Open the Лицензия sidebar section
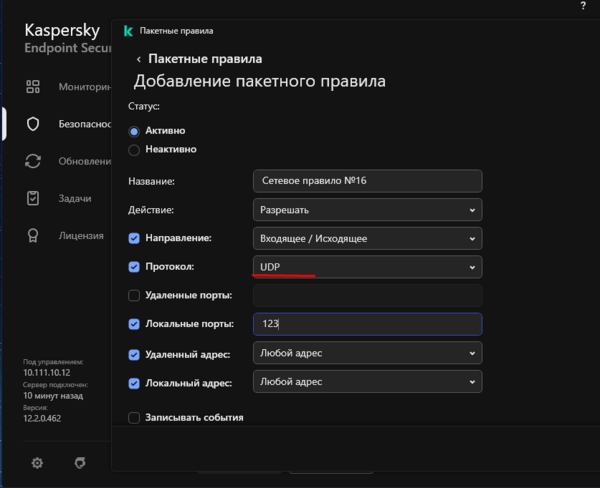The image size is (600, 488). 81,235
